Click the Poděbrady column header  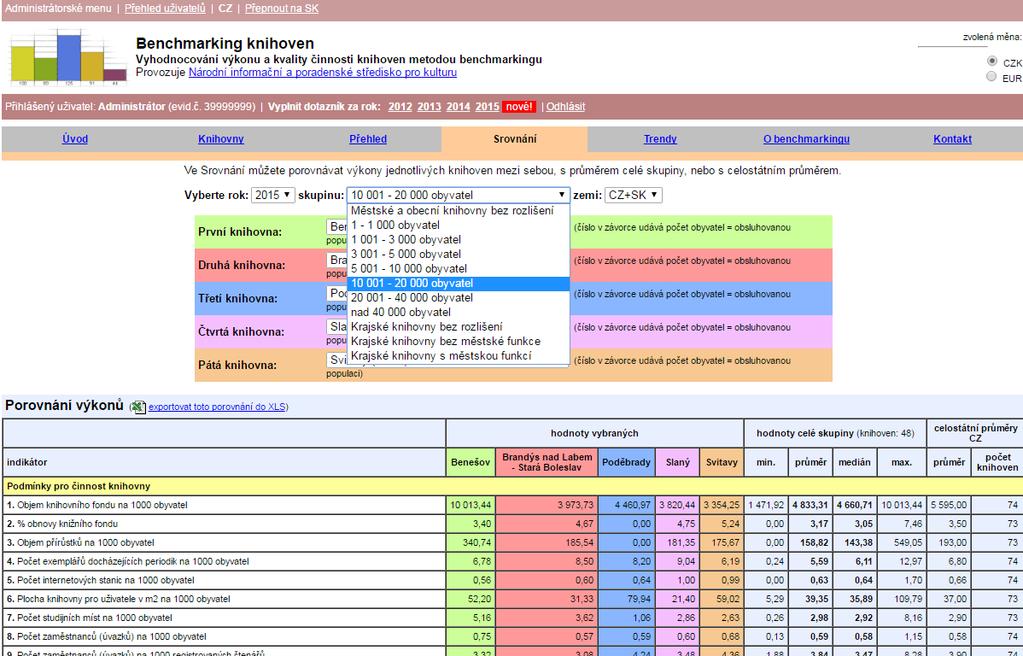(x=626, y=462)
